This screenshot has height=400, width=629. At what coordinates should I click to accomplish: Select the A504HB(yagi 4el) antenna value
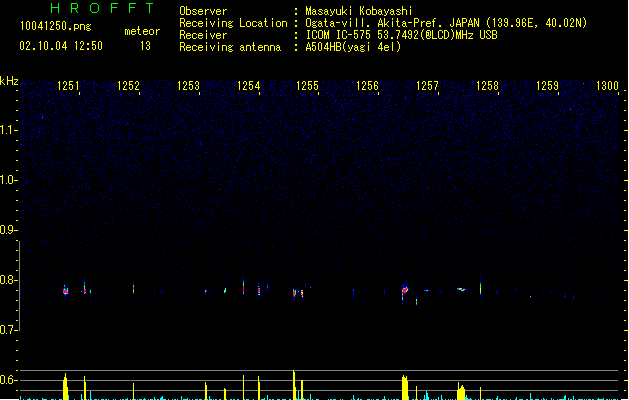click(x=353, y=47)
